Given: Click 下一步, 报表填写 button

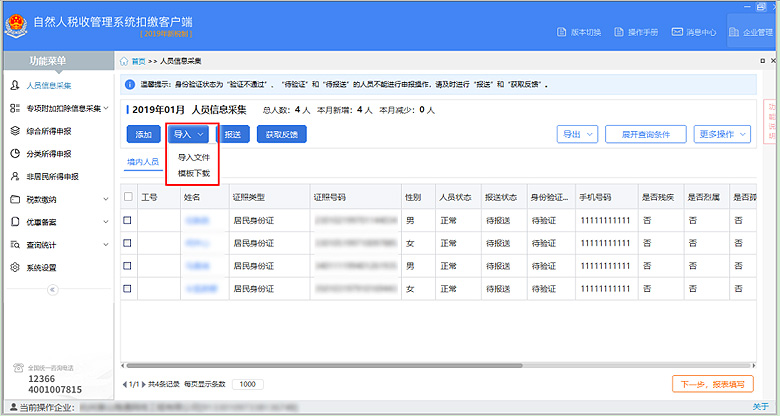Looking at the screenshot, I should click(x=712, y=383).
